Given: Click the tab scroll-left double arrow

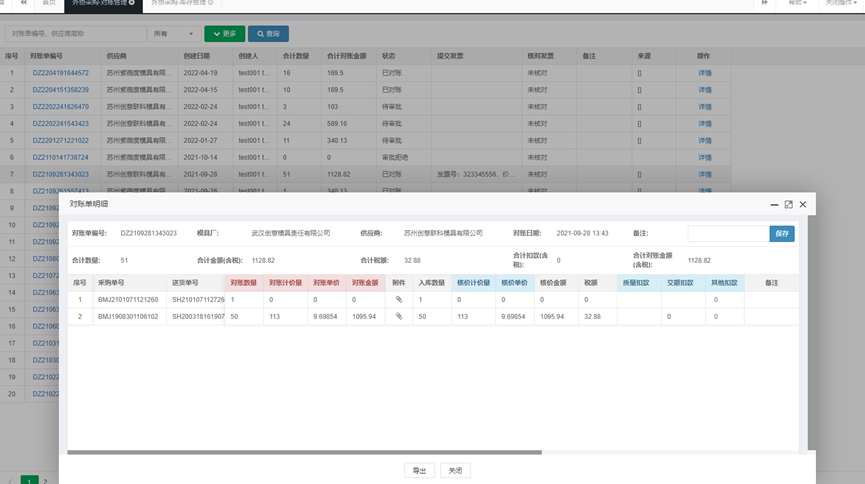Looking at the screenshot, I should point(24,4).
